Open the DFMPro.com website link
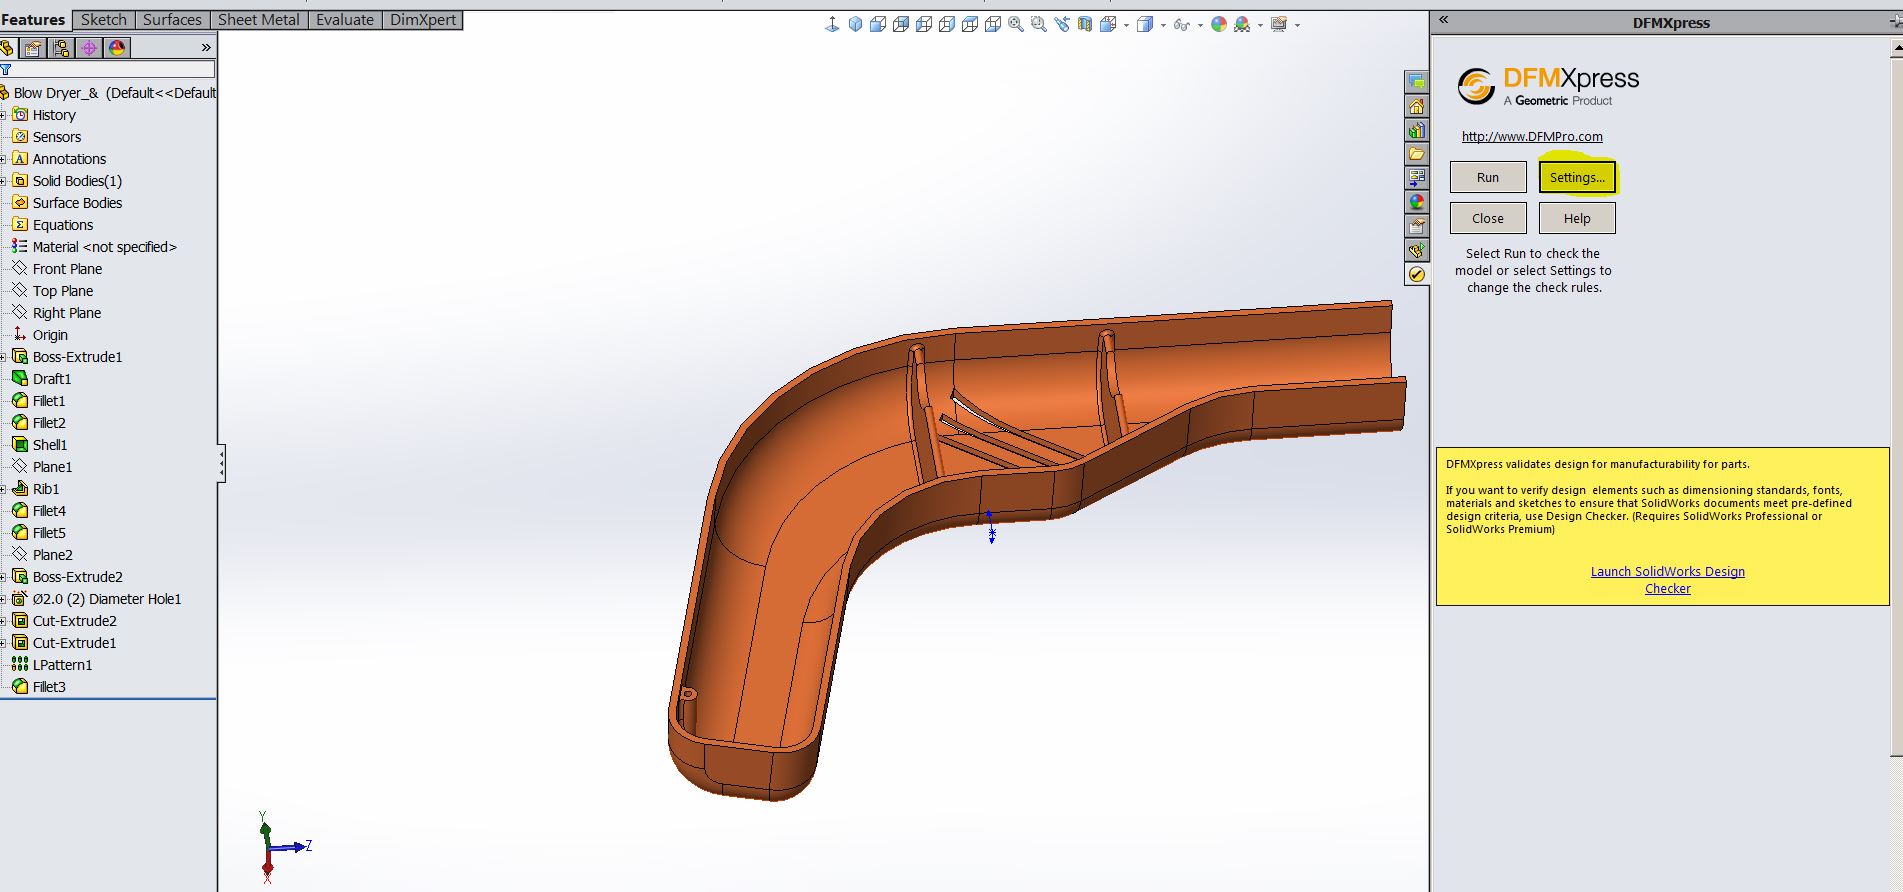The image size is (1903, 892). (x=1531, y=137)
